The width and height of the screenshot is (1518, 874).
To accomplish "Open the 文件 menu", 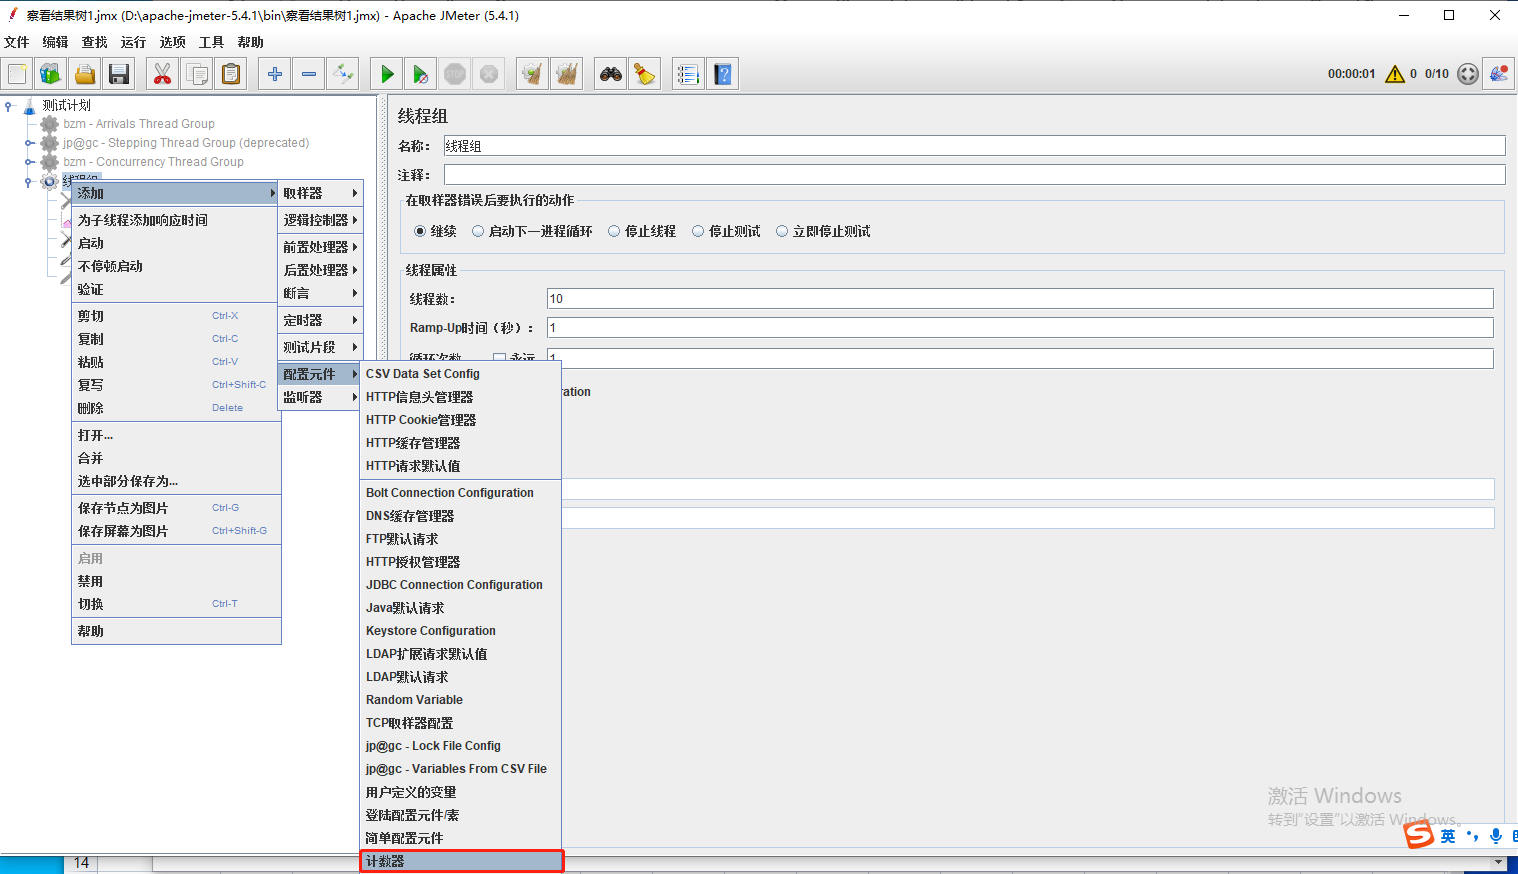I will point(17,42).
